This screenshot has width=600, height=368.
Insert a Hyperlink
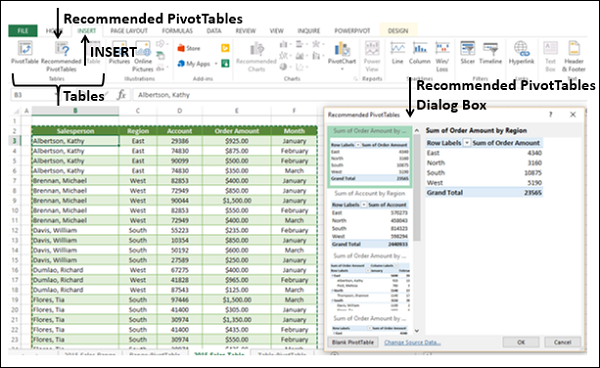[x=521, y=52]
